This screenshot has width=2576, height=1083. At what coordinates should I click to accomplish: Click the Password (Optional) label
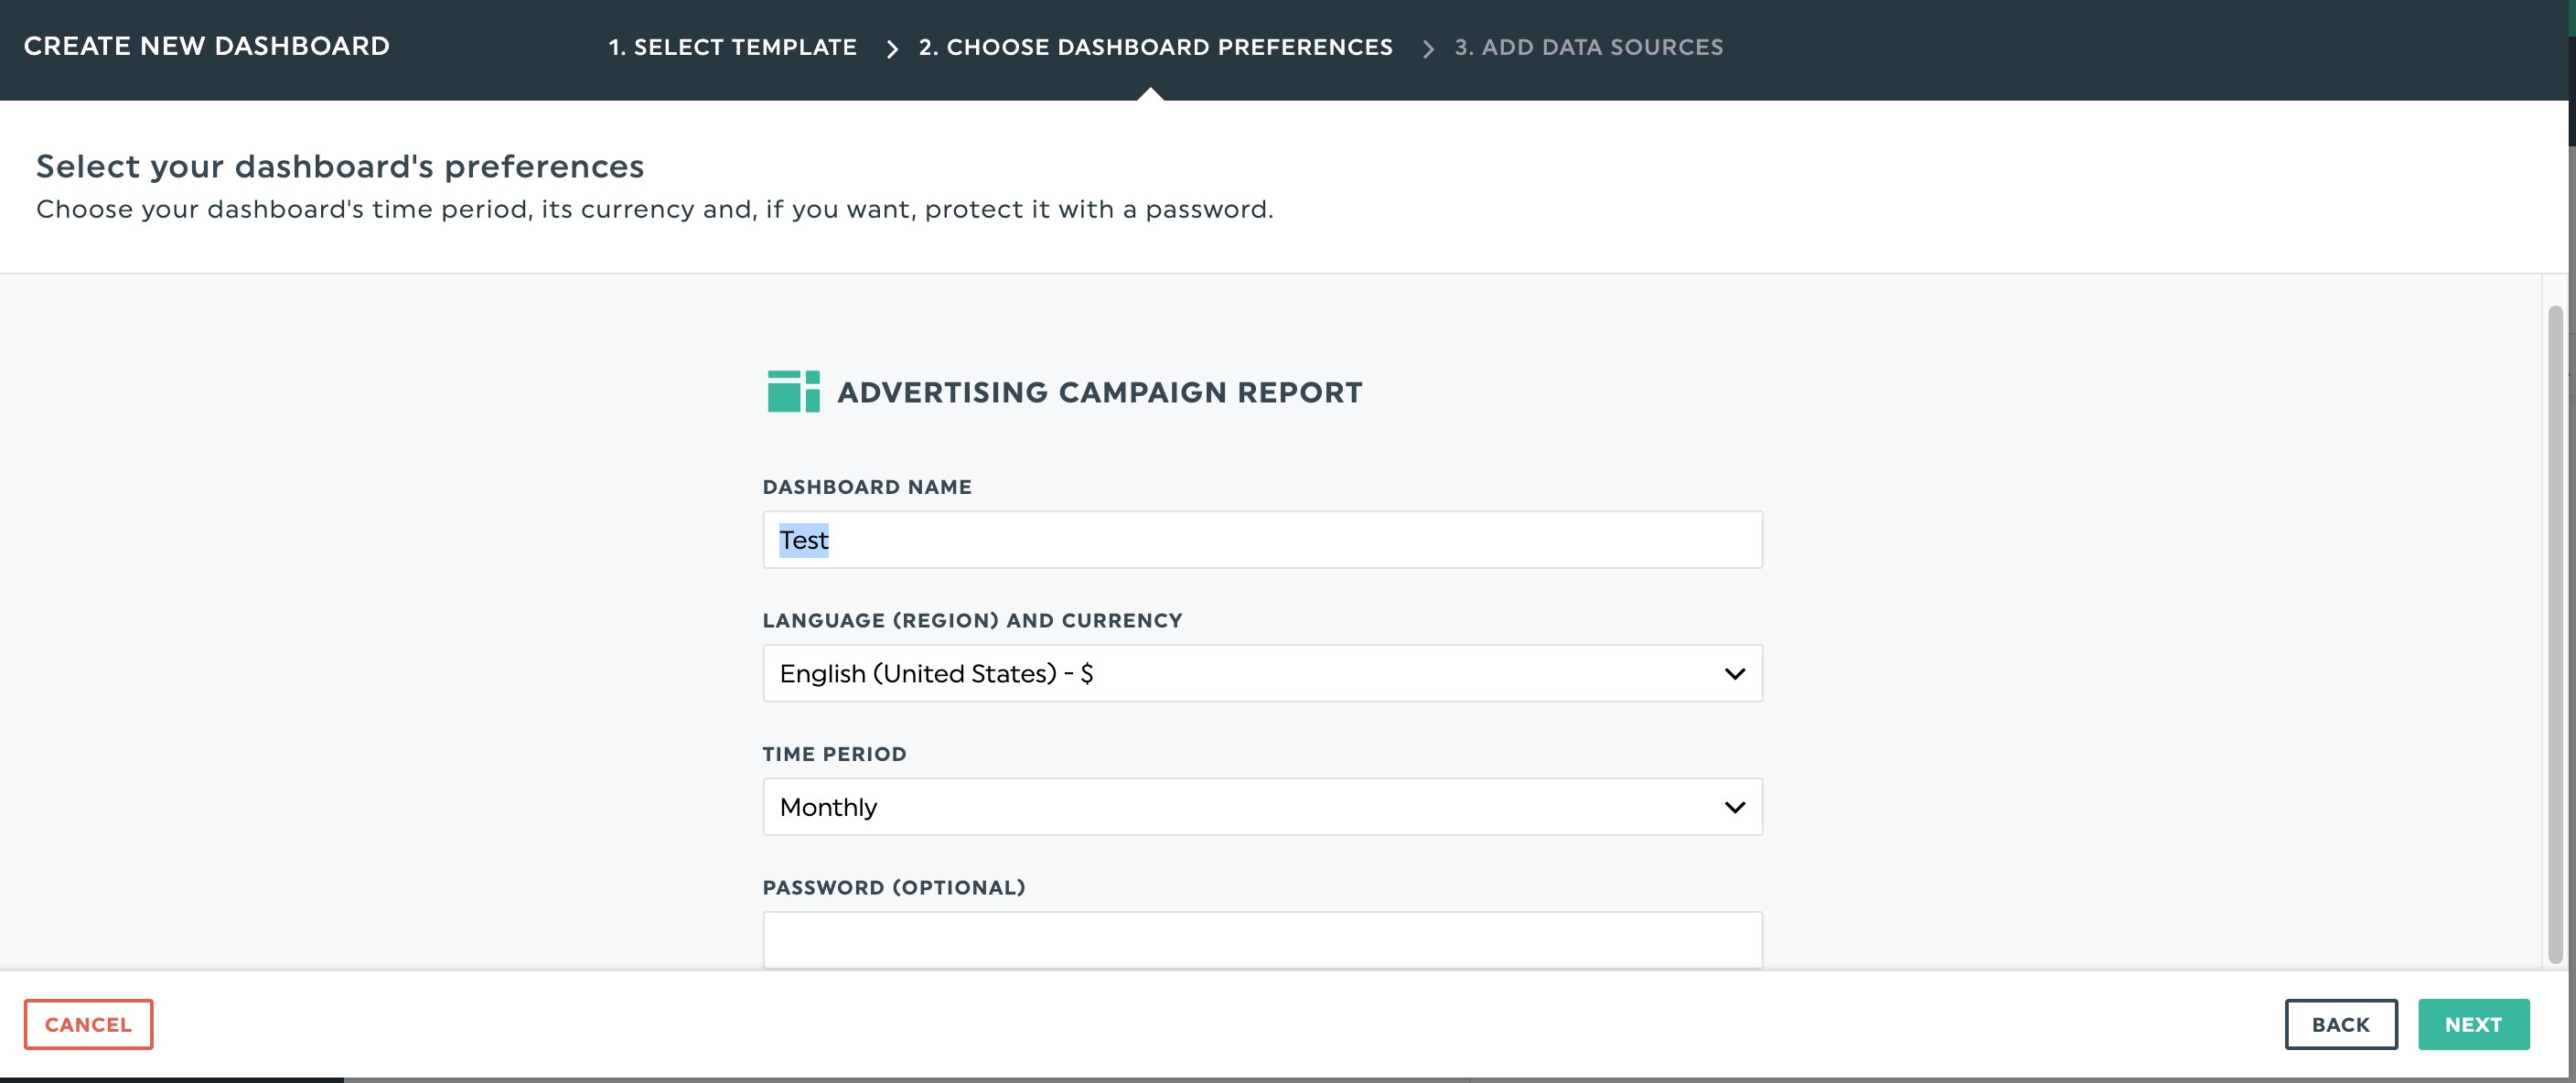(x=894, y=887)
